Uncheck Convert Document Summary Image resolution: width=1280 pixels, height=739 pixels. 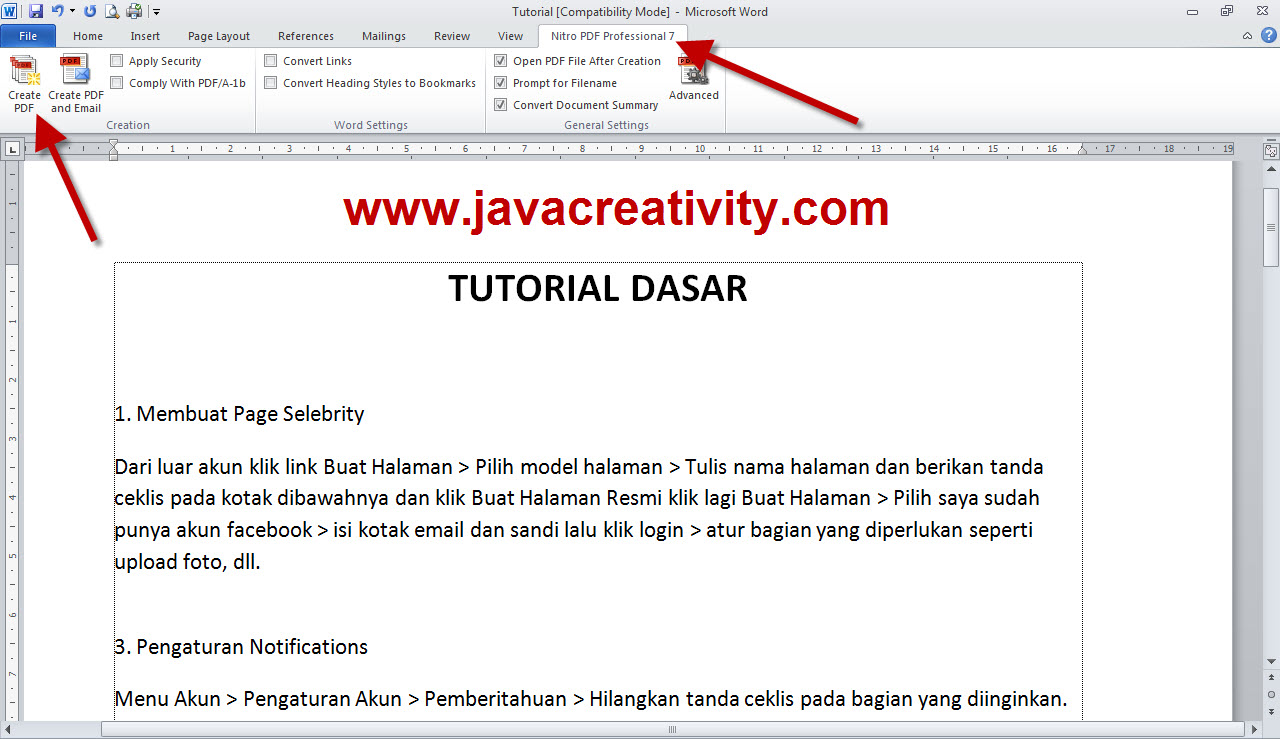501,105
